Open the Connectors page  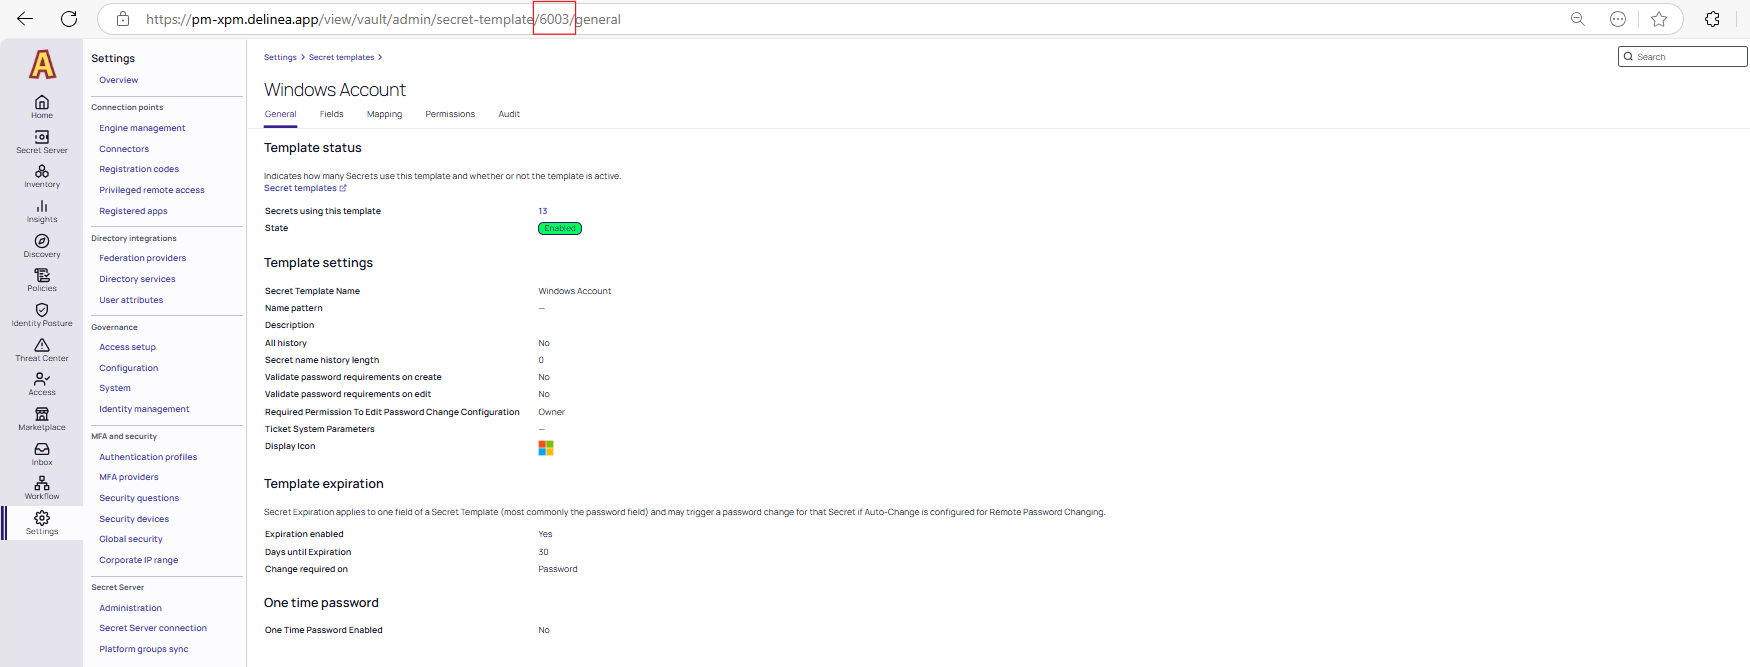(x=124, y=149)
